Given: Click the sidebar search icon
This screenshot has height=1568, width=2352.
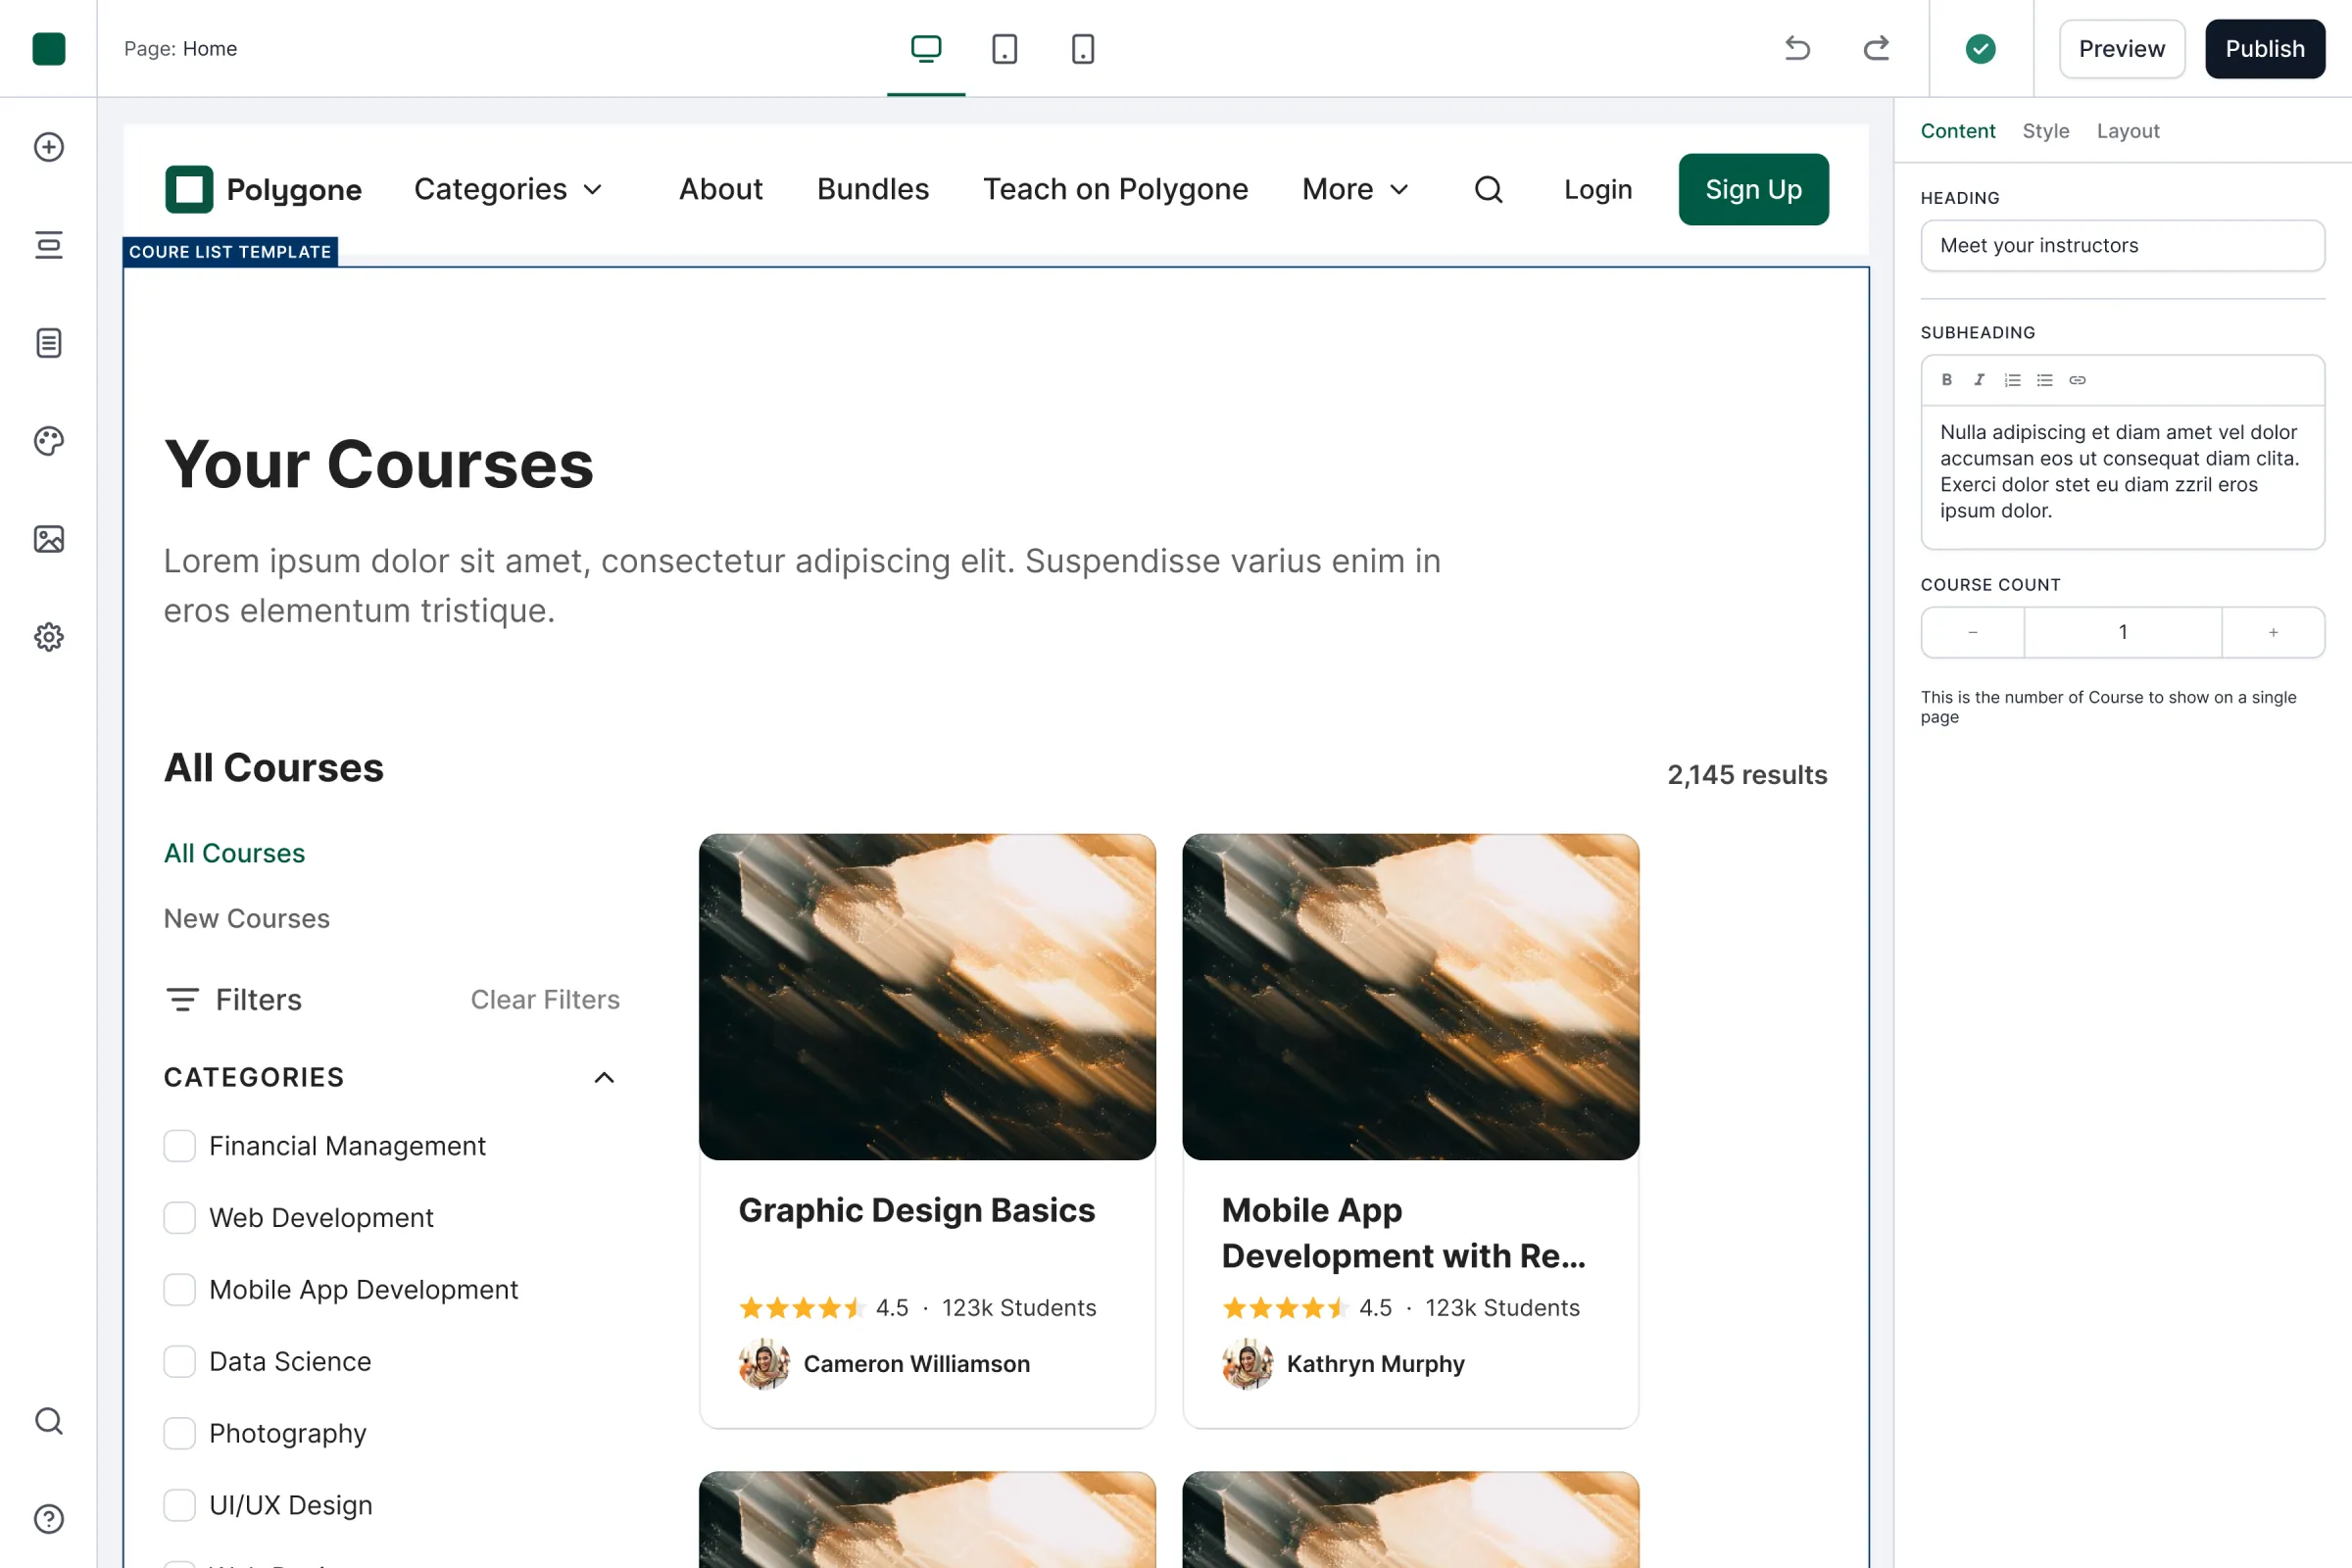Looking at the screenshot, I should click(x=48, y=1421).
